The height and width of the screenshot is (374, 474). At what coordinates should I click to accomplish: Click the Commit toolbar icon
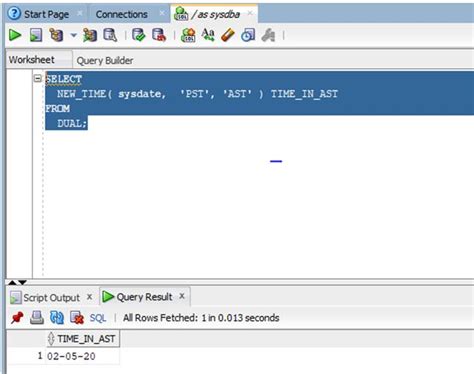pos(138,35)
